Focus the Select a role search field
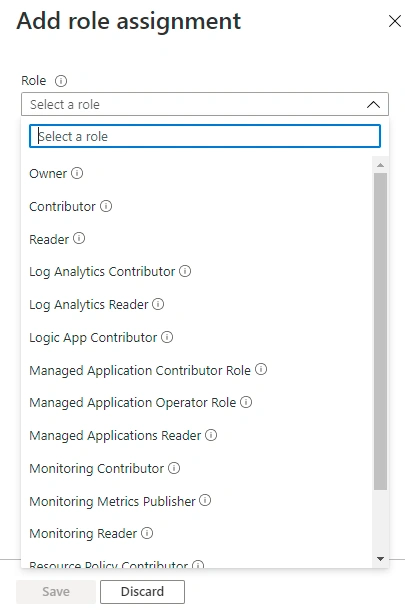 point(205,136)
